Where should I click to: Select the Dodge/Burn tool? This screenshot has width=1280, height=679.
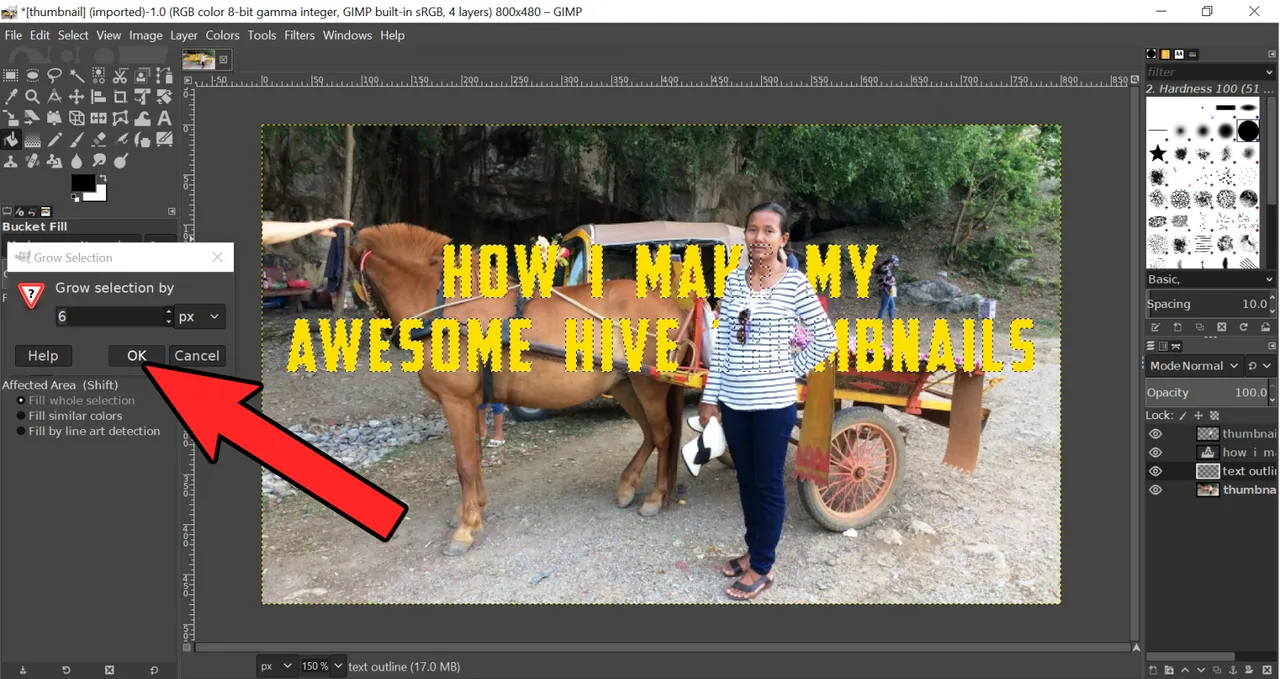click(121, 161)
